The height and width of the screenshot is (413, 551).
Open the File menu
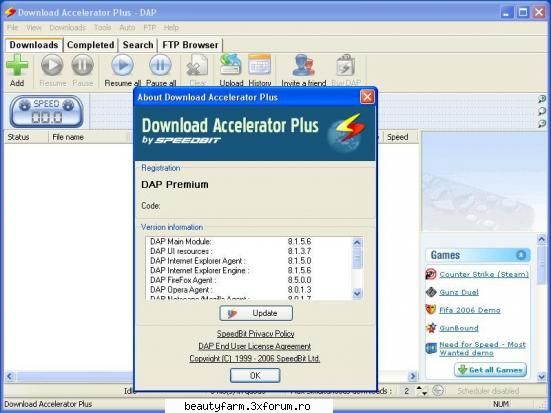pos(12,27)
